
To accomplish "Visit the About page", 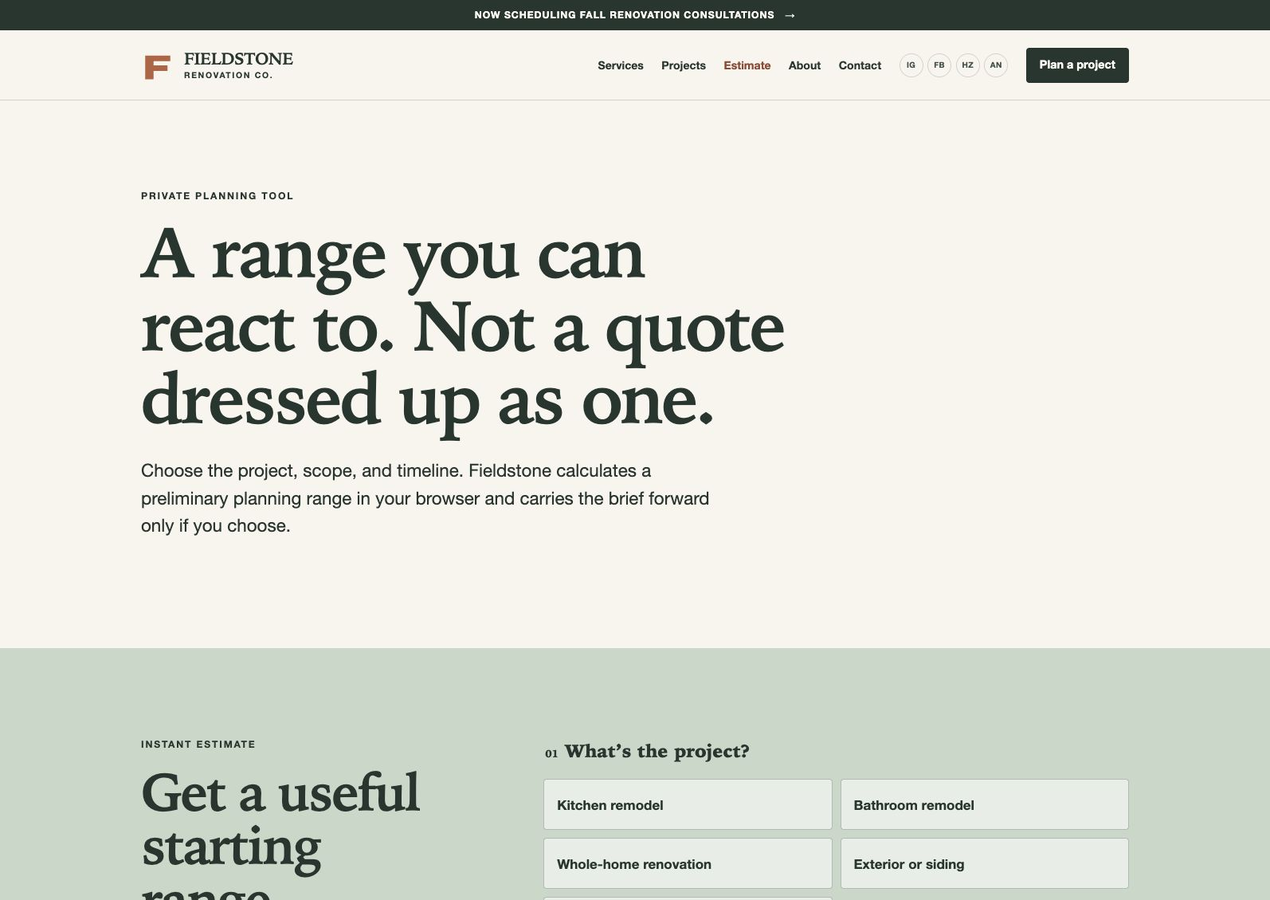I will [805, 65].
